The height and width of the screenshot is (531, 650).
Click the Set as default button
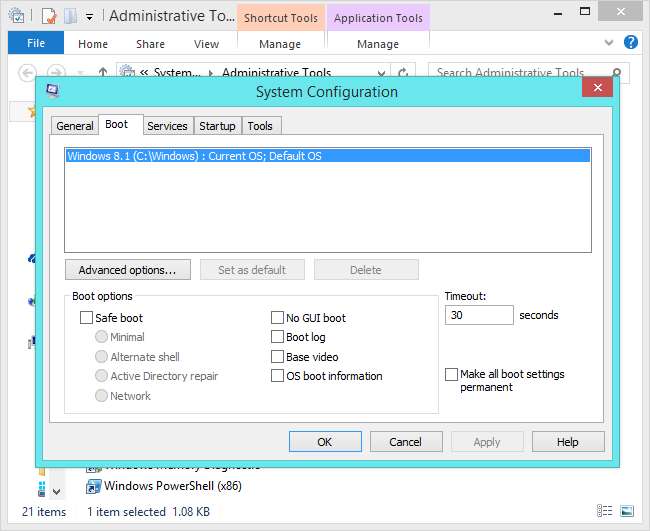click(x=252, y=270)
